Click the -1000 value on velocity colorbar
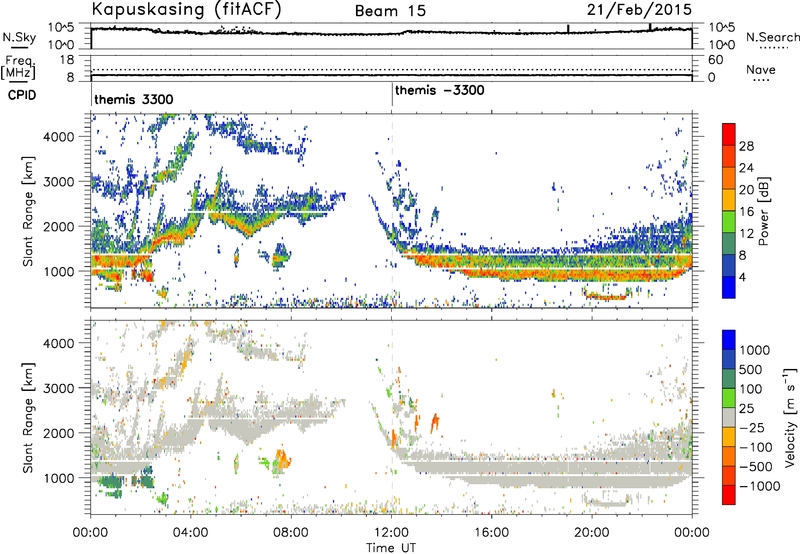 760,486
